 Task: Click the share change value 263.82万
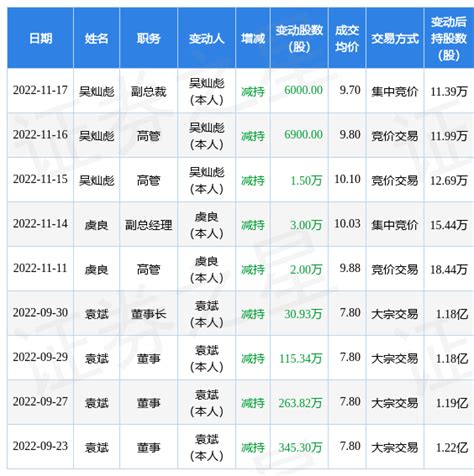301,403
